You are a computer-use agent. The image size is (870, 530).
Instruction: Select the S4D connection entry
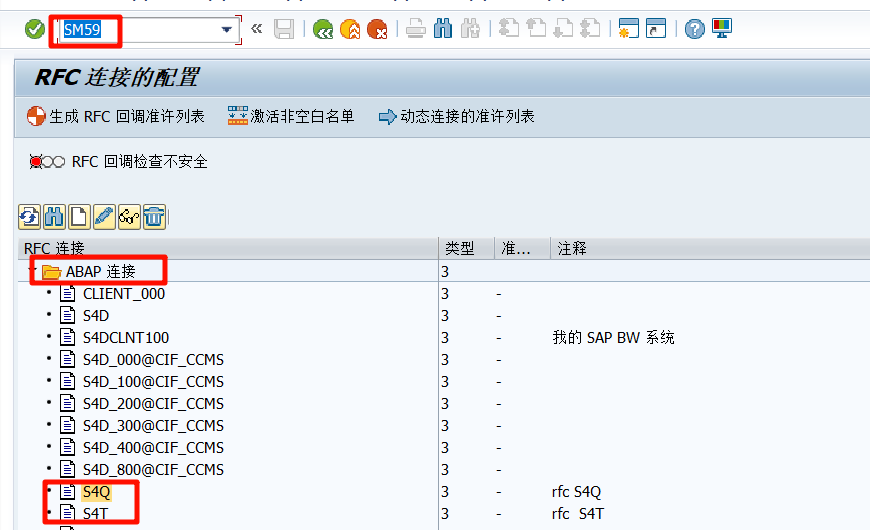click(x=96, y=316)
